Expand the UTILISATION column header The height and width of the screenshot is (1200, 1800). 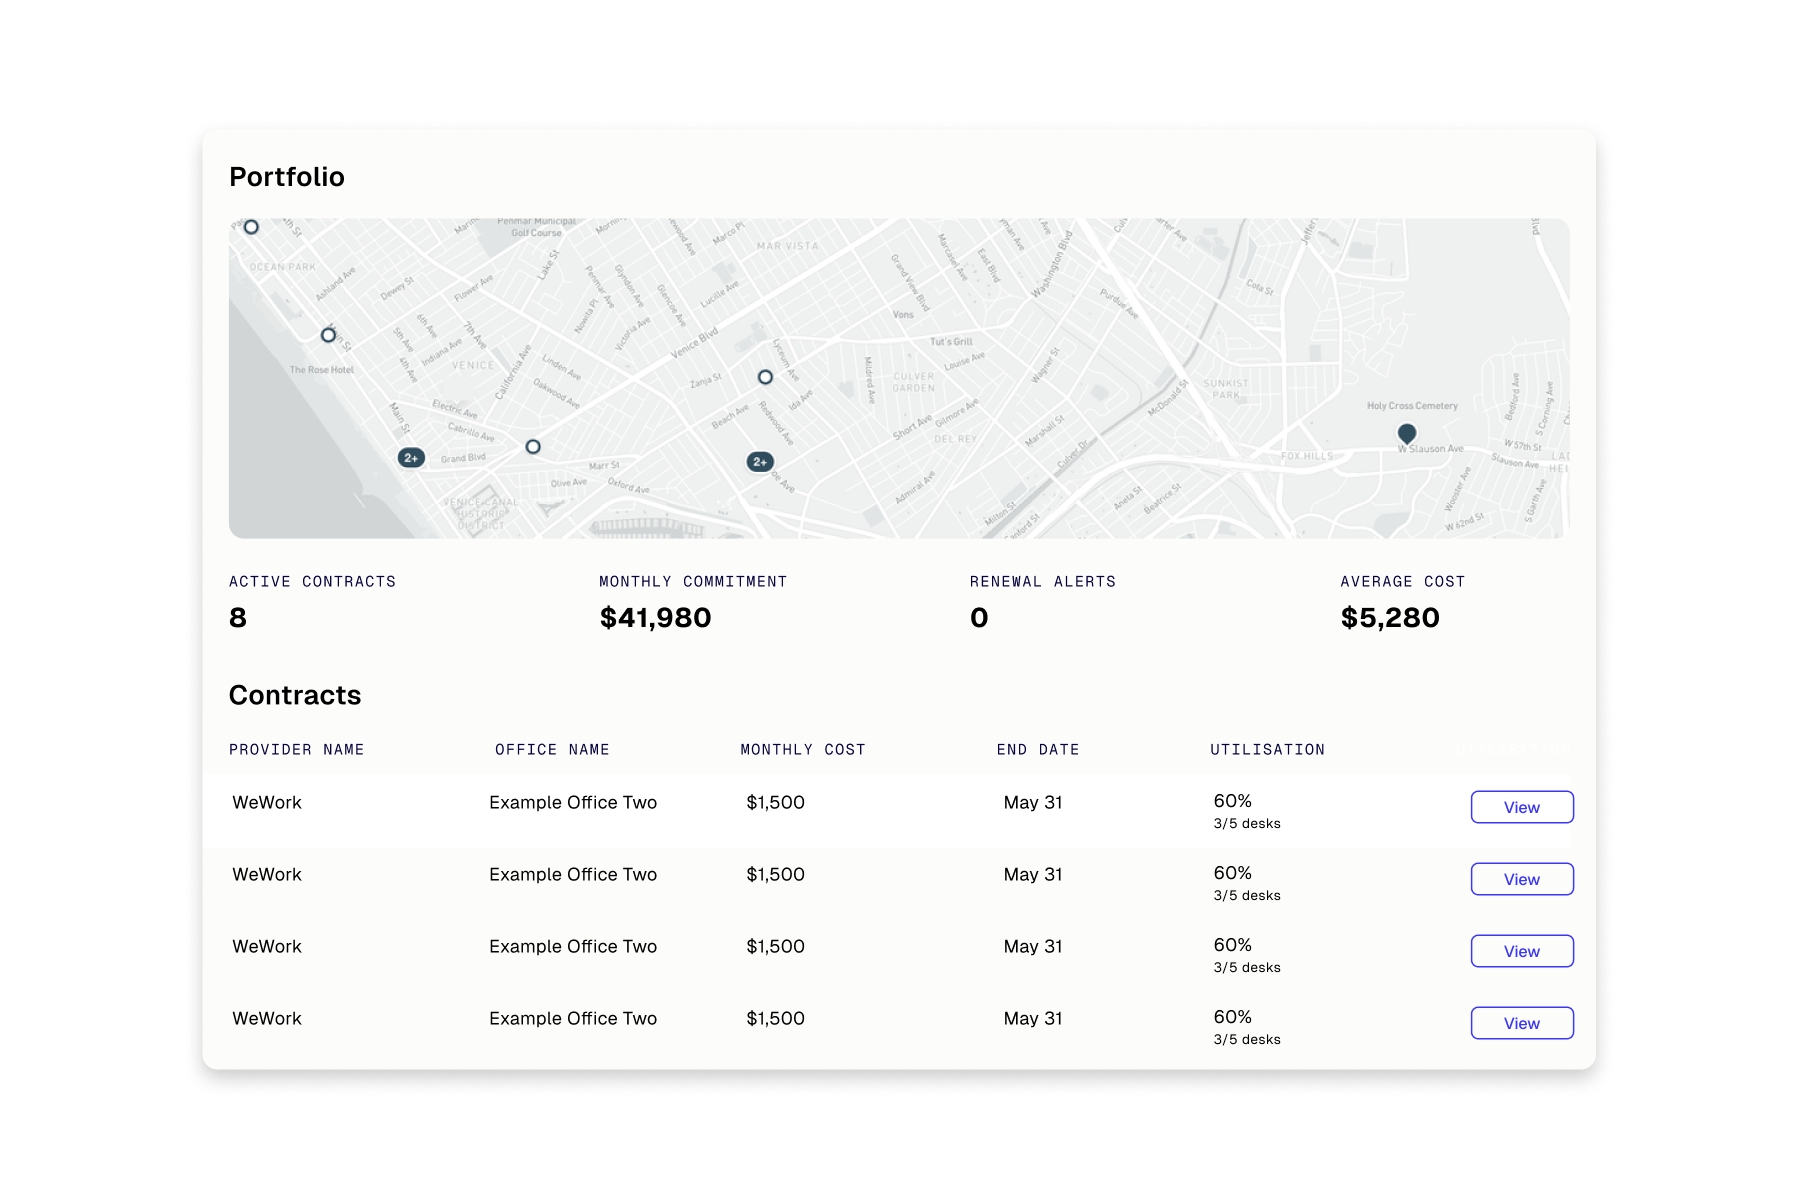click(1267, 749)
